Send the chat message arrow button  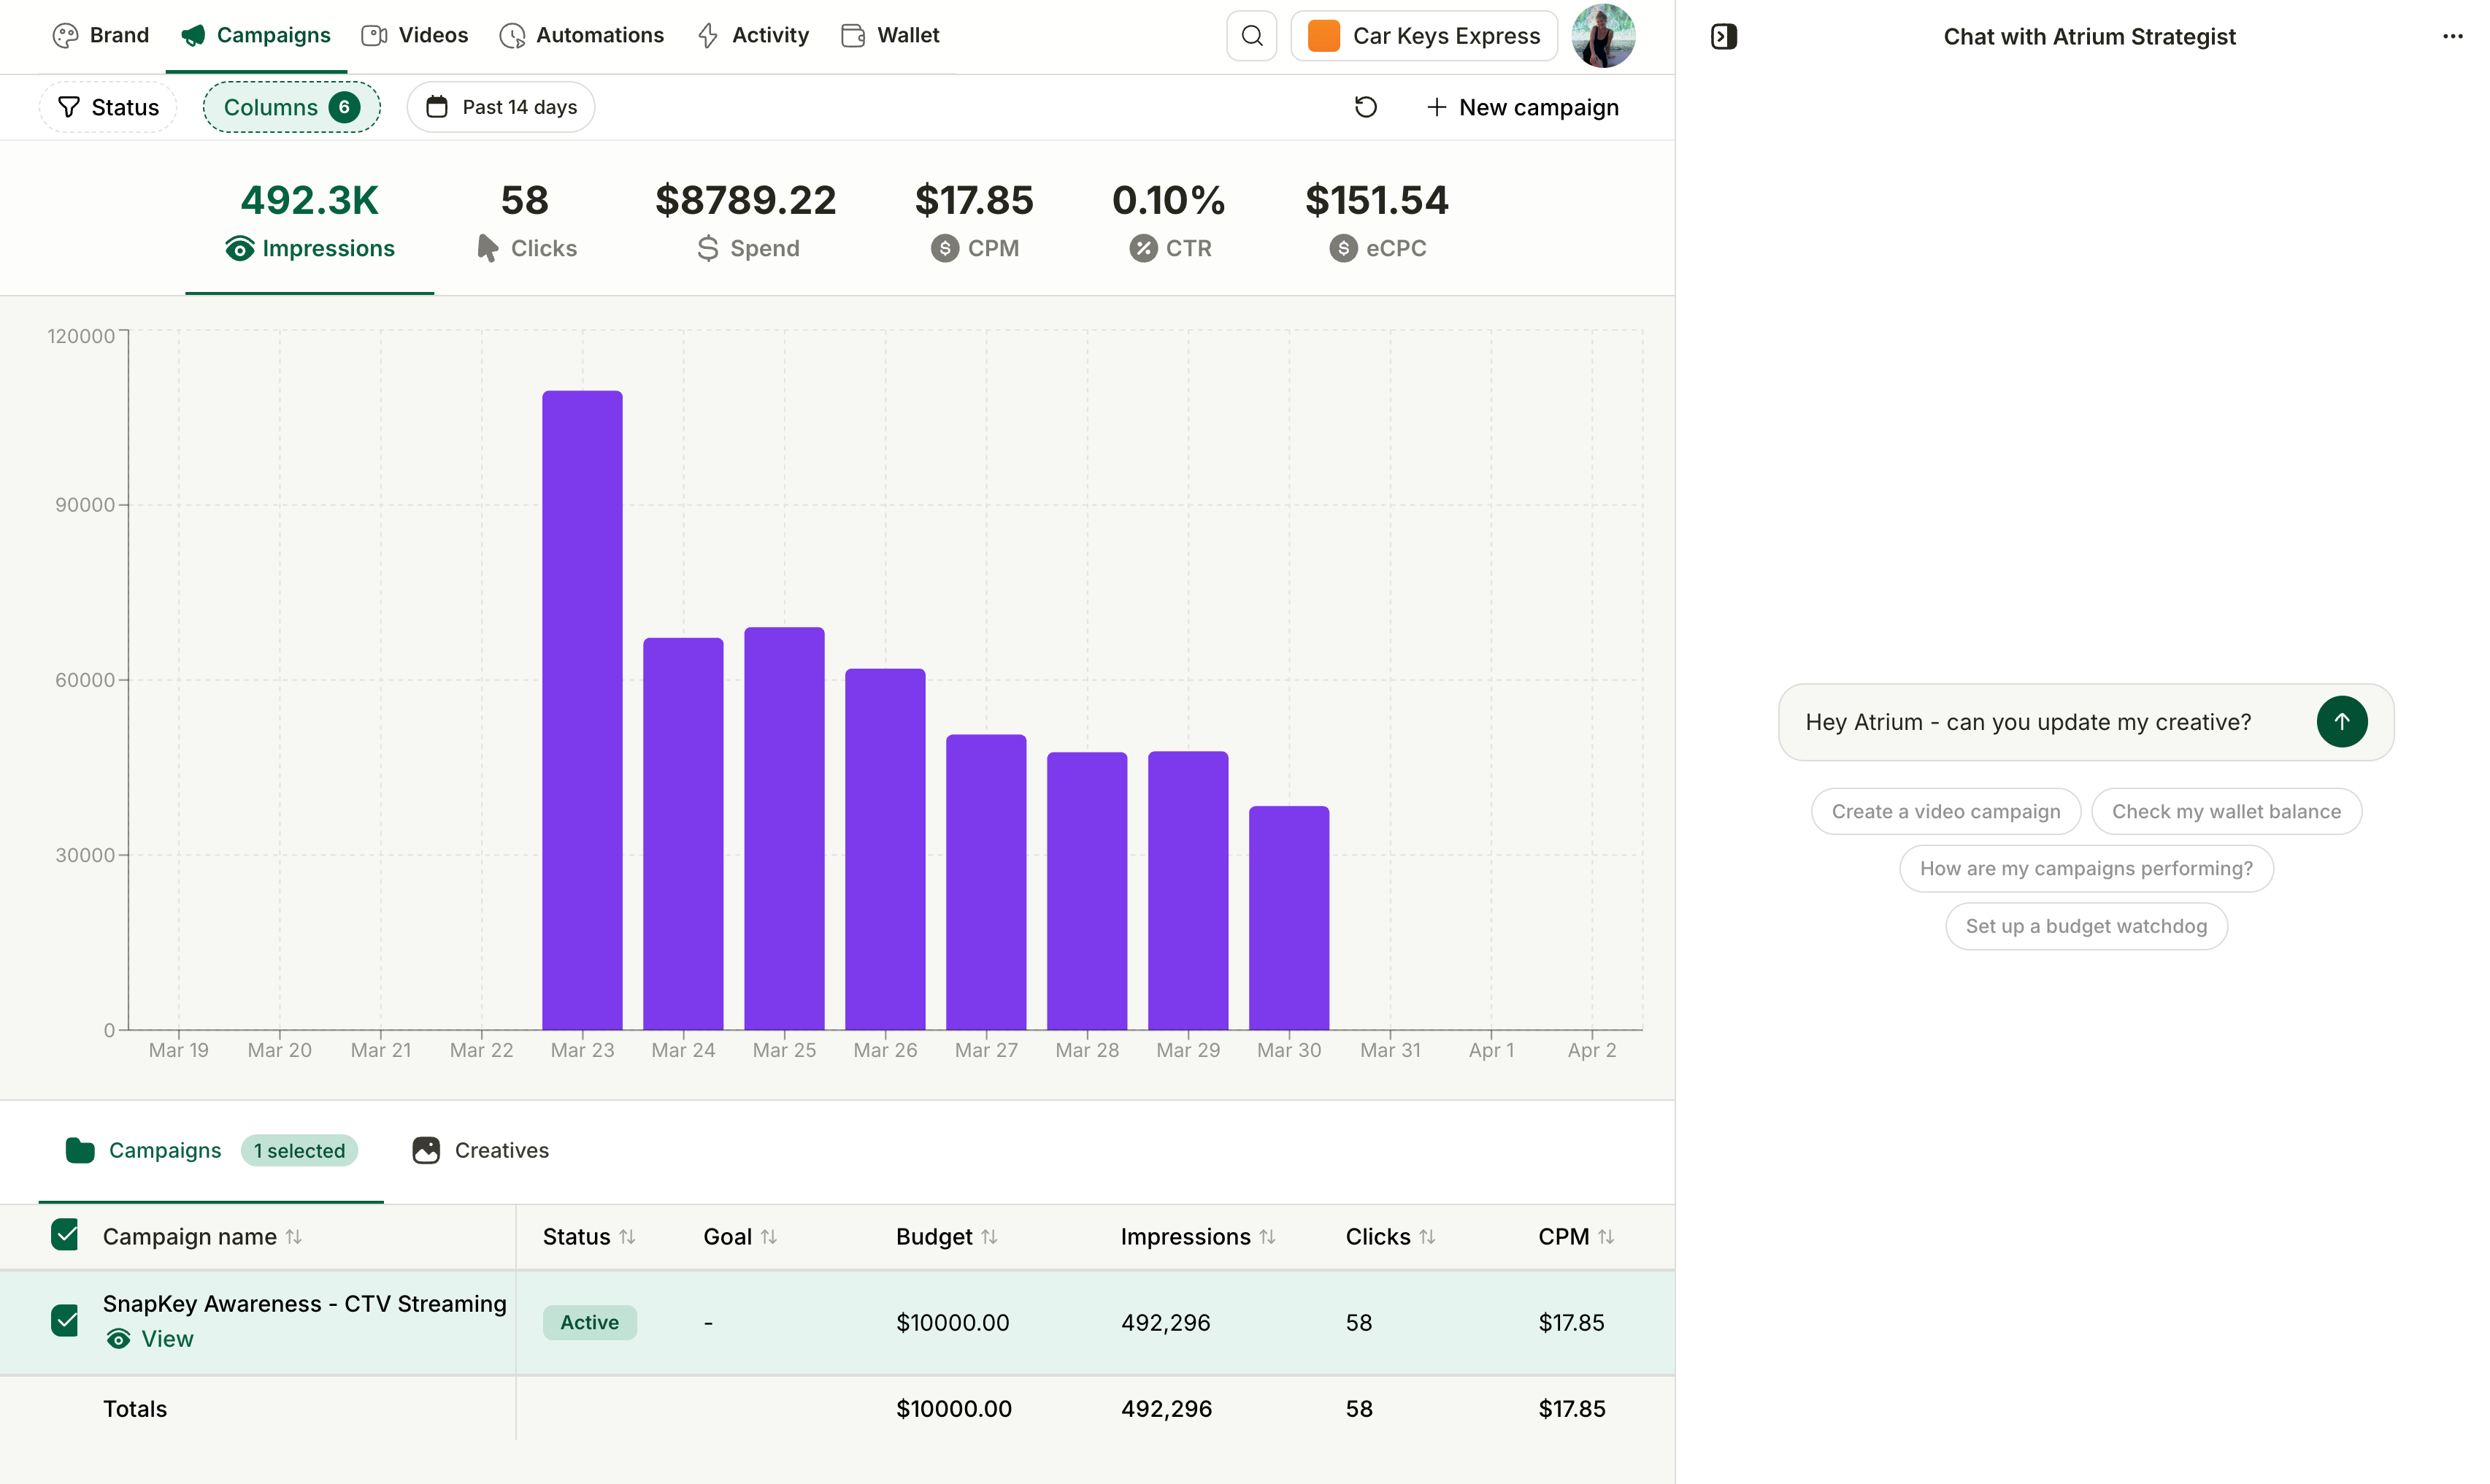point(2341,722)
